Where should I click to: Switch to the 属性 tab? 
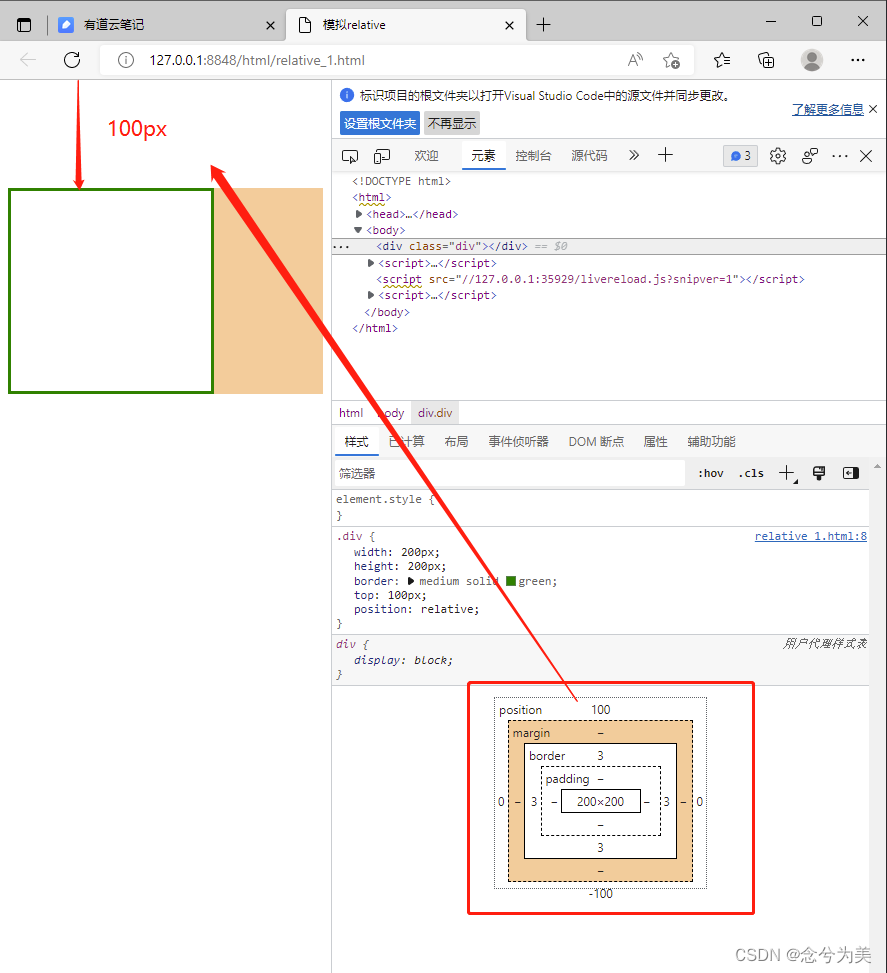[x=655, y=442]
